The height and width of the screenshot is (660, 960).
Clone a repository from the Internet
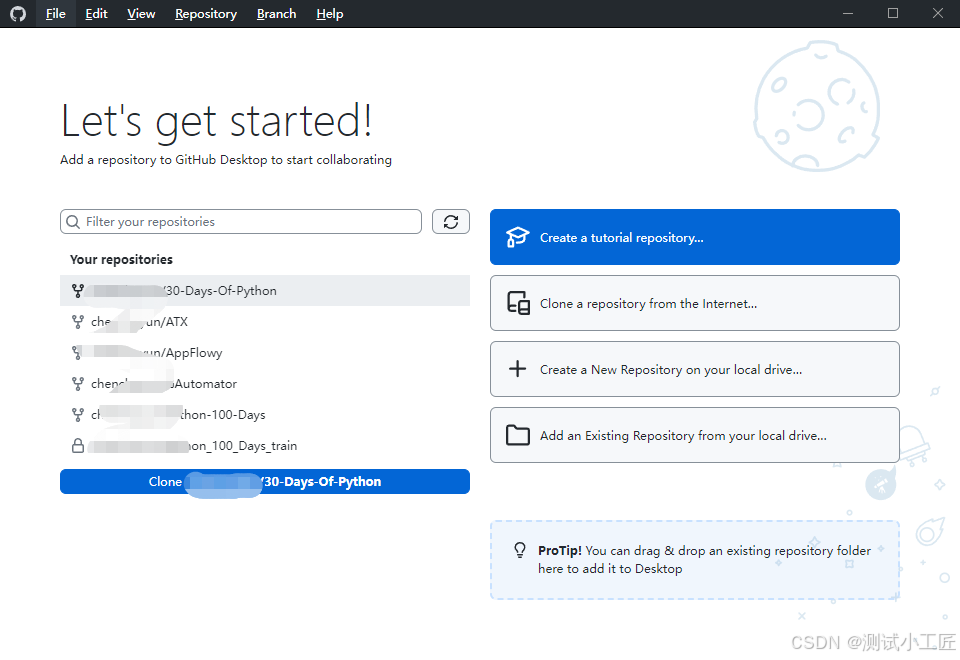coord(694,303)
